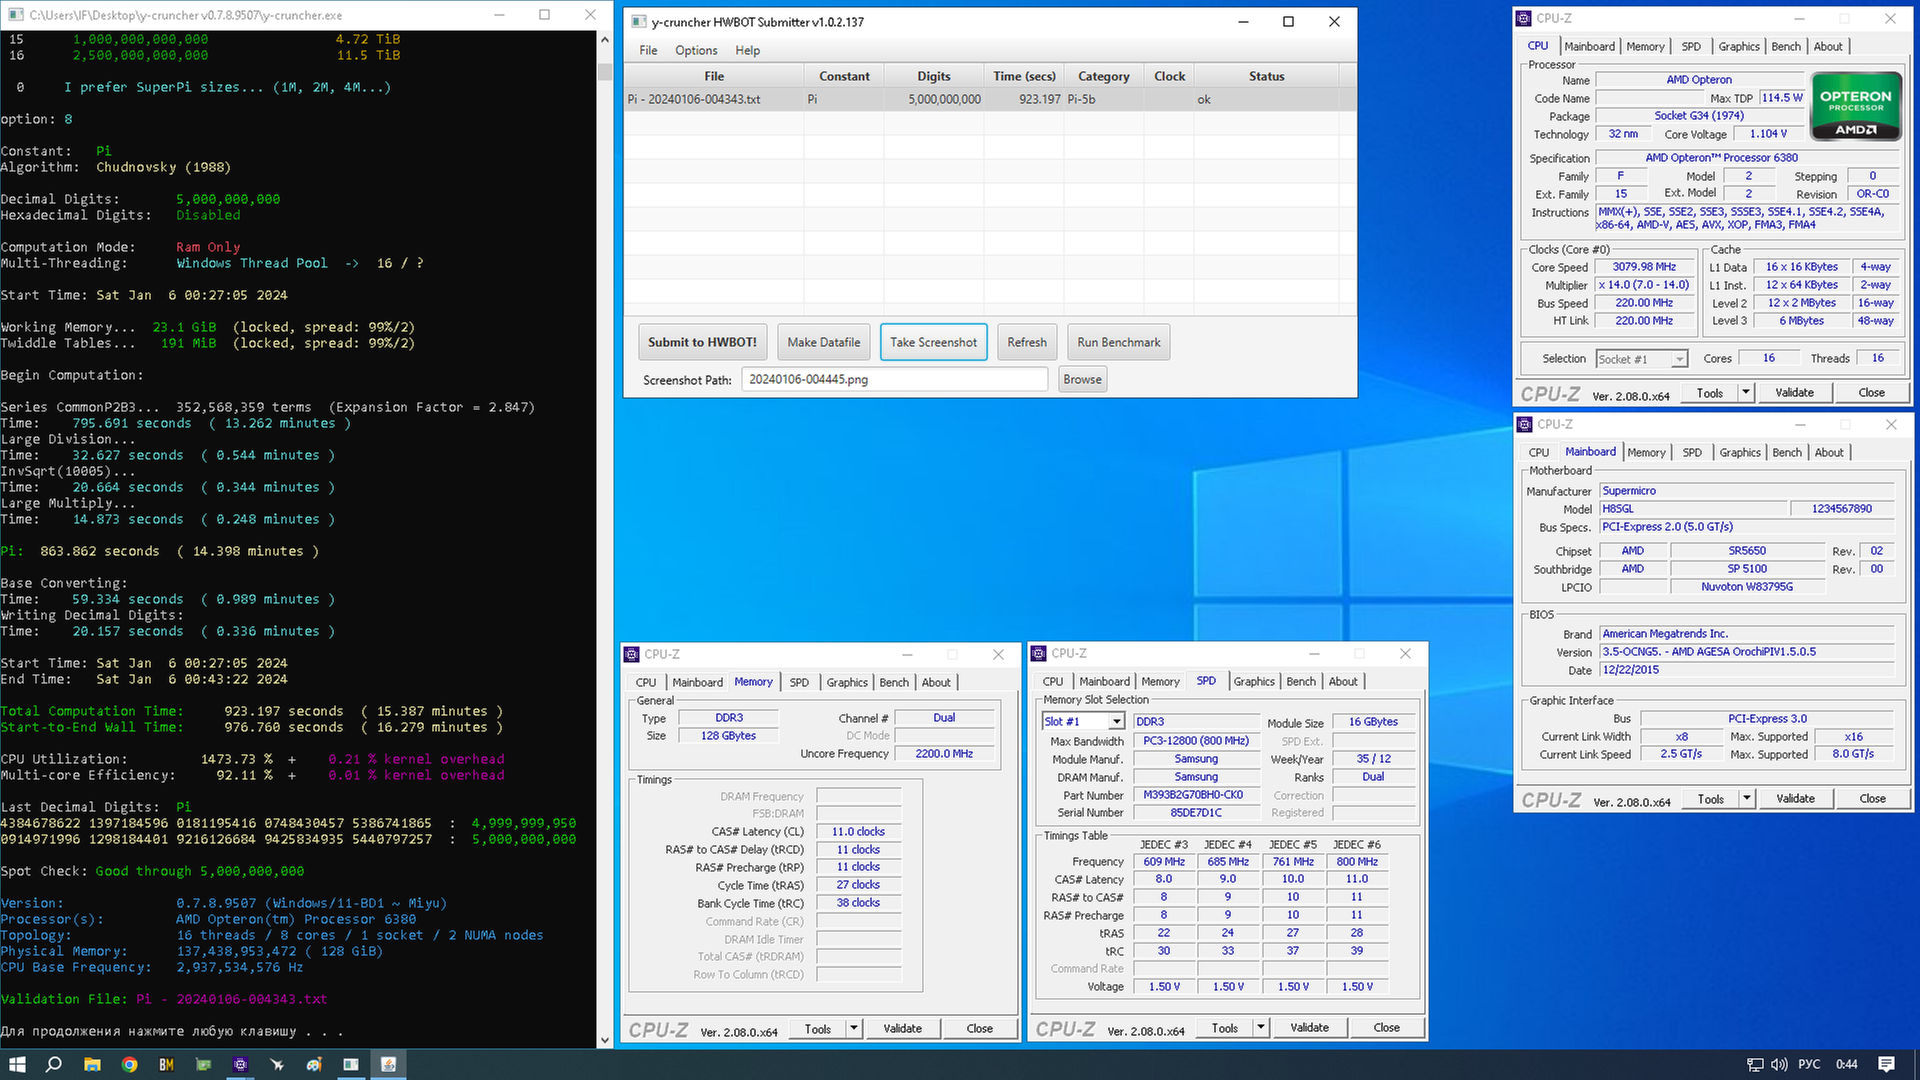Click Validate in CPU-Z CPU window
Viewport: 1920px width, 1080px height.
(x=1794, y=393)
